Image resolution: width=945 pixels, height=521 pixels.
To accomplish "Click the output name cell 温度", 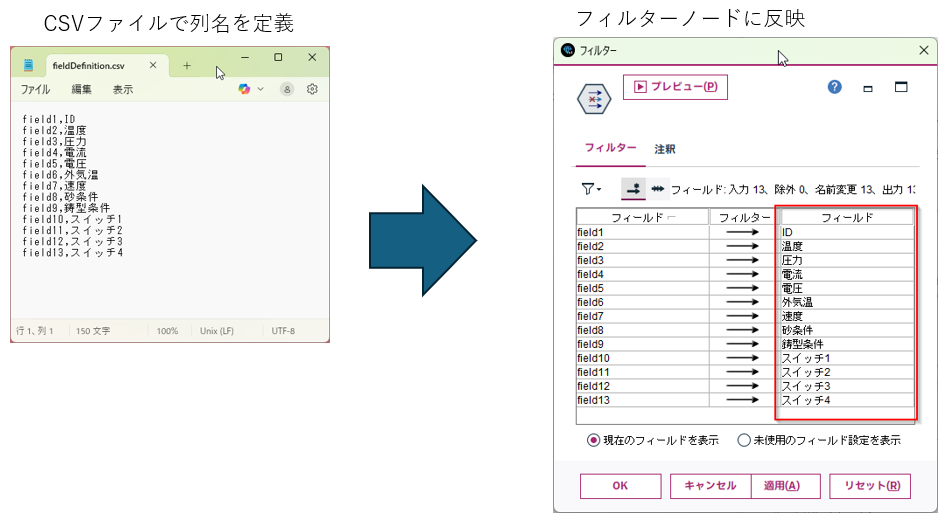I will [x=847, y=246].
